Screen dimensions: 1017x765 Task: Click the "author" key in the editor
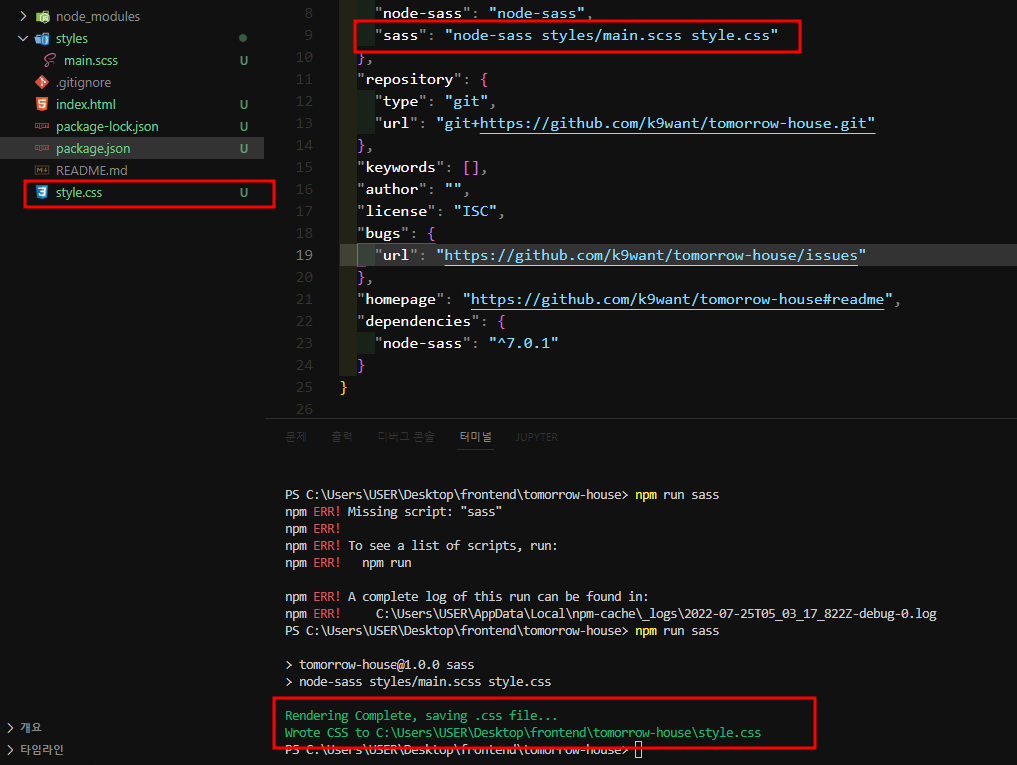pyautogui.click(x=392, y=189)
